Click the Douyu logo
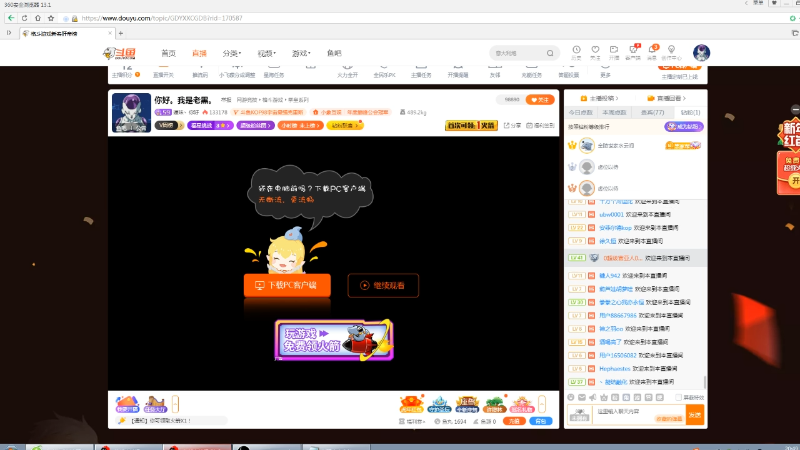800x450 pixels. coord(119,53)
